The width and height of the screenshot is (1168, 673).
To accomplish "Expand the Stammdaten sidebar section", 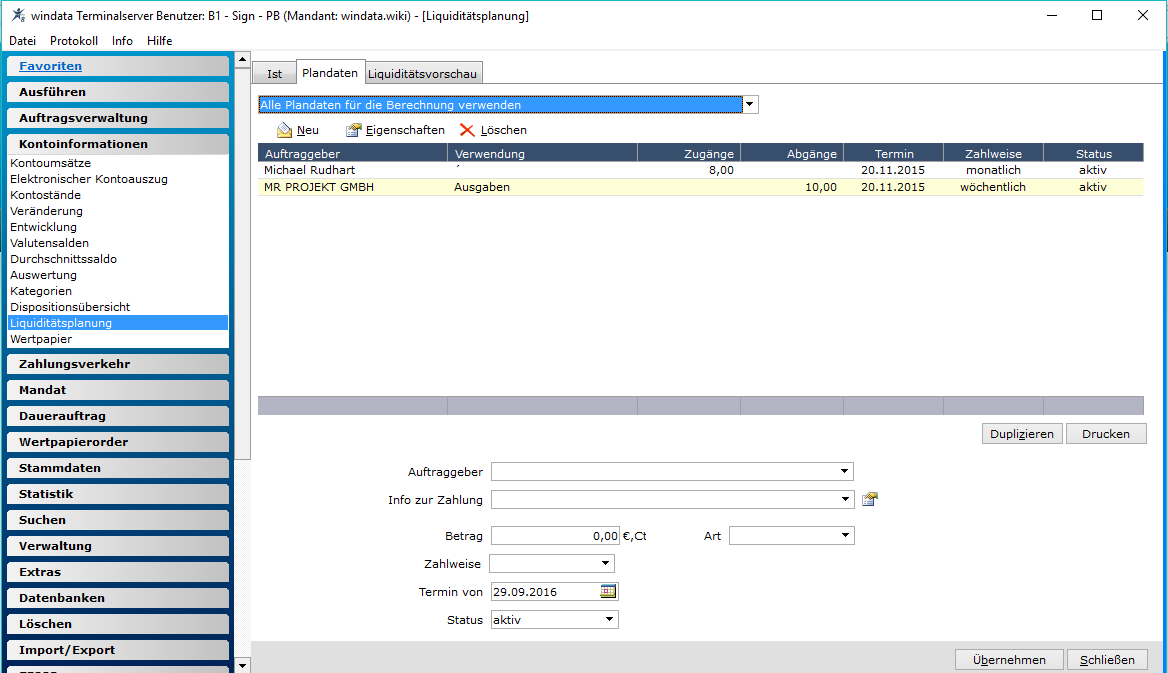I will click(118, 468).
